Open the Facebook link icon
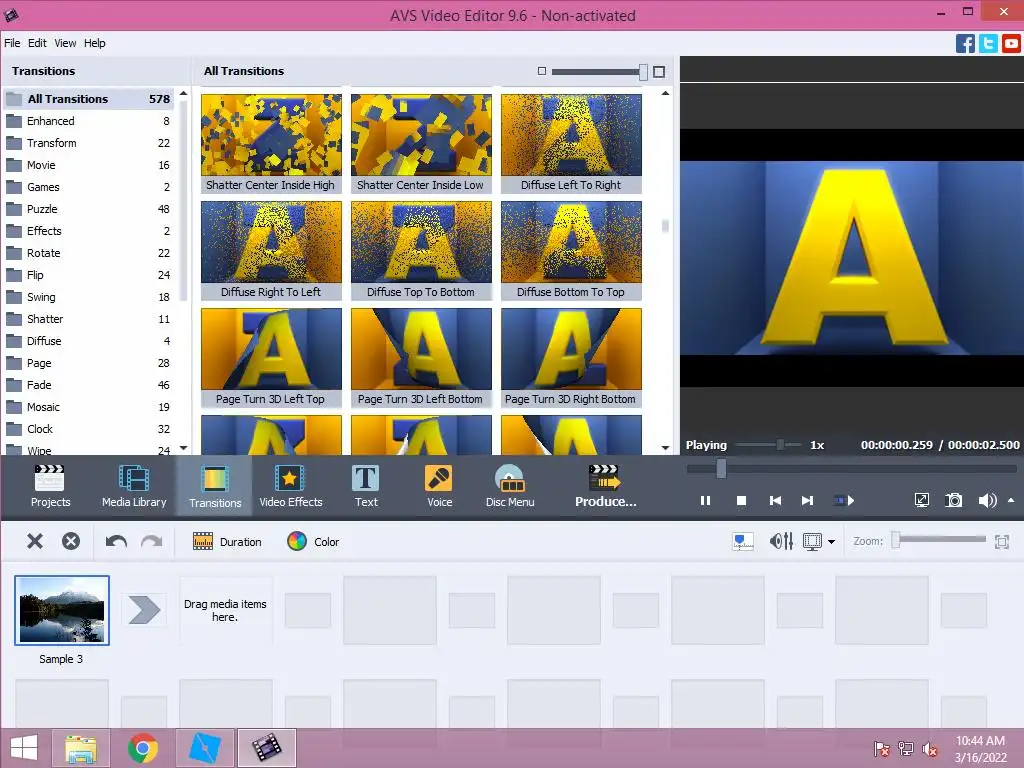This screenshot has width=1024, height=768. (965, 44)
